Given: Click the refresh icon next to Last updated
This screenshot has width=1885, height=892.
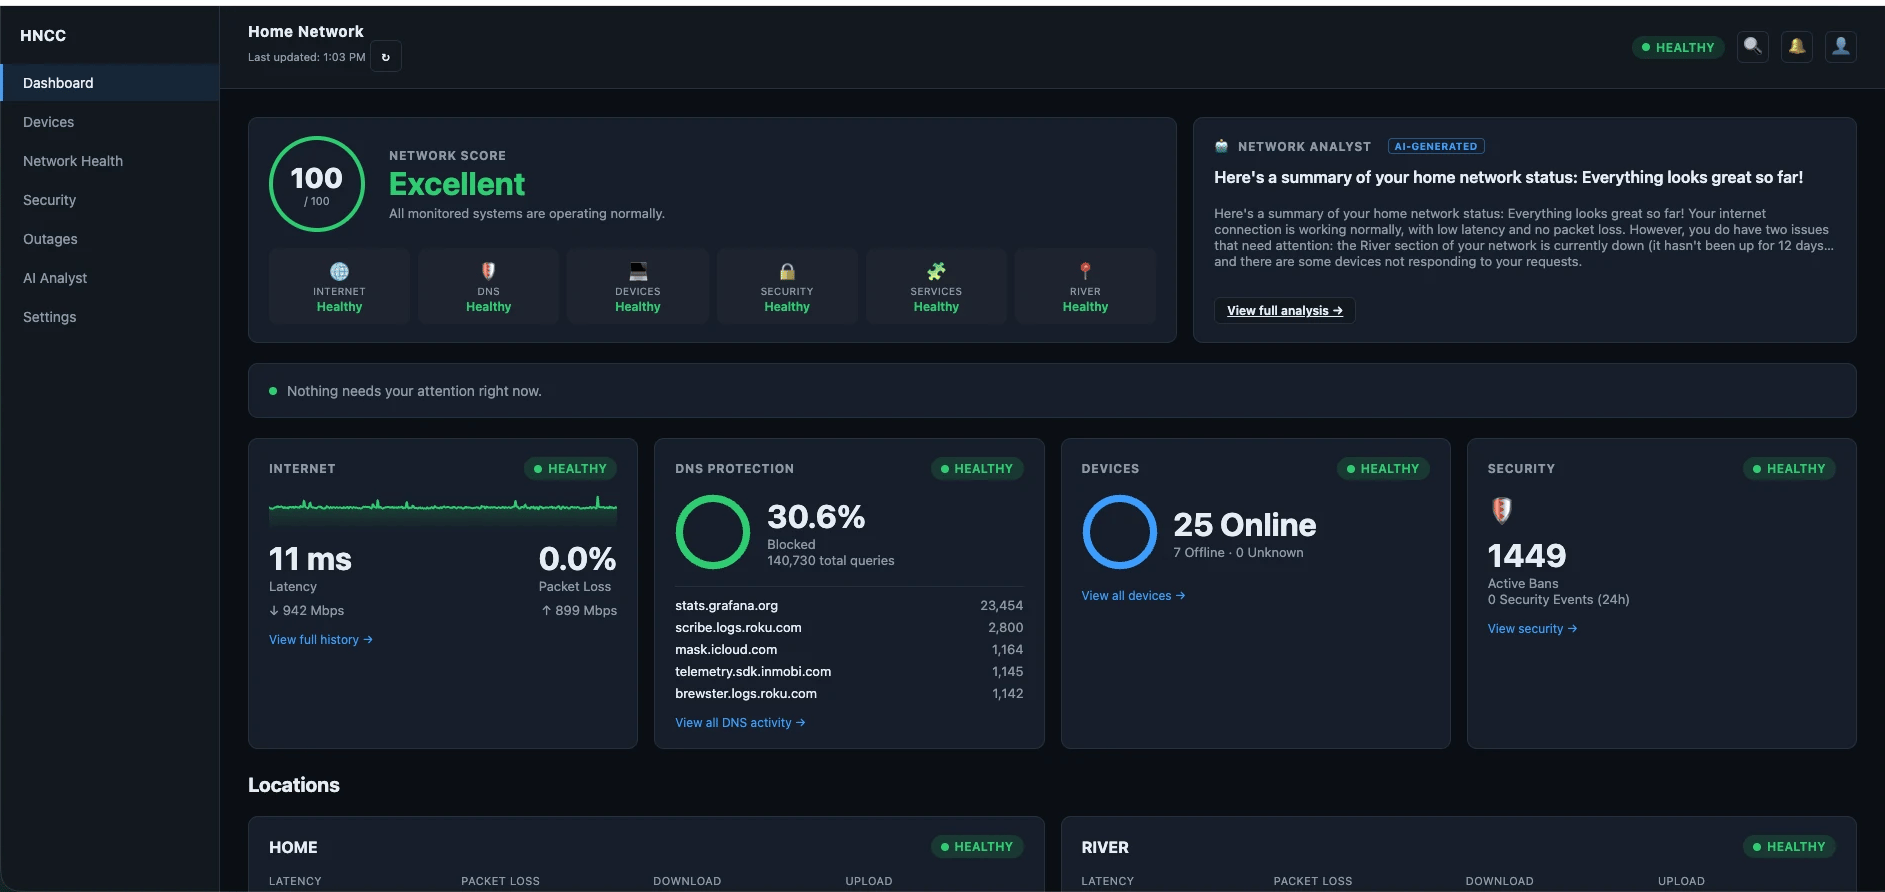Looking at the screenshot, I should (x=386, y=57).
